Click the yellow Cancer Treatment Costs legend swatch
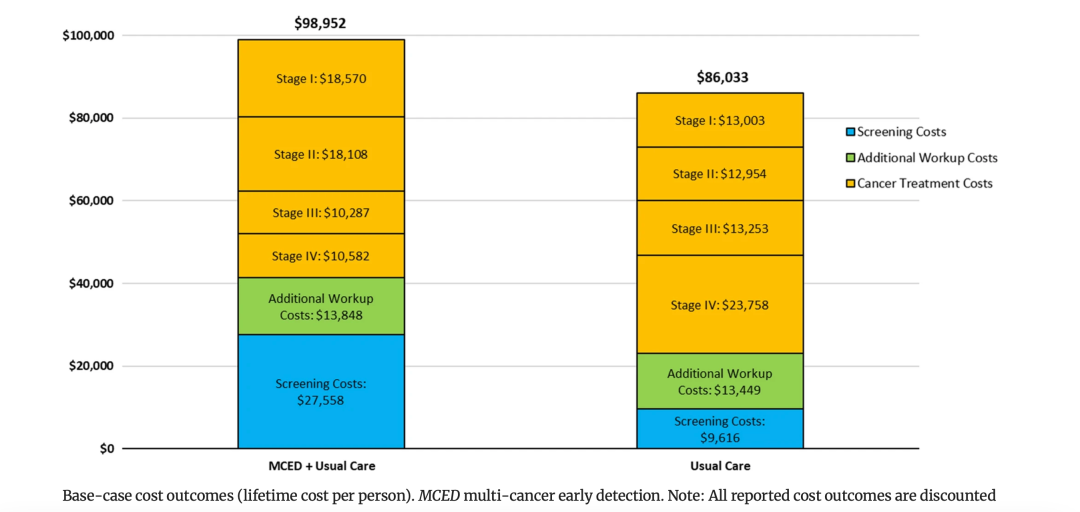Image resolution: width=1080 pixels, height=512 pixels. (850, 184)
